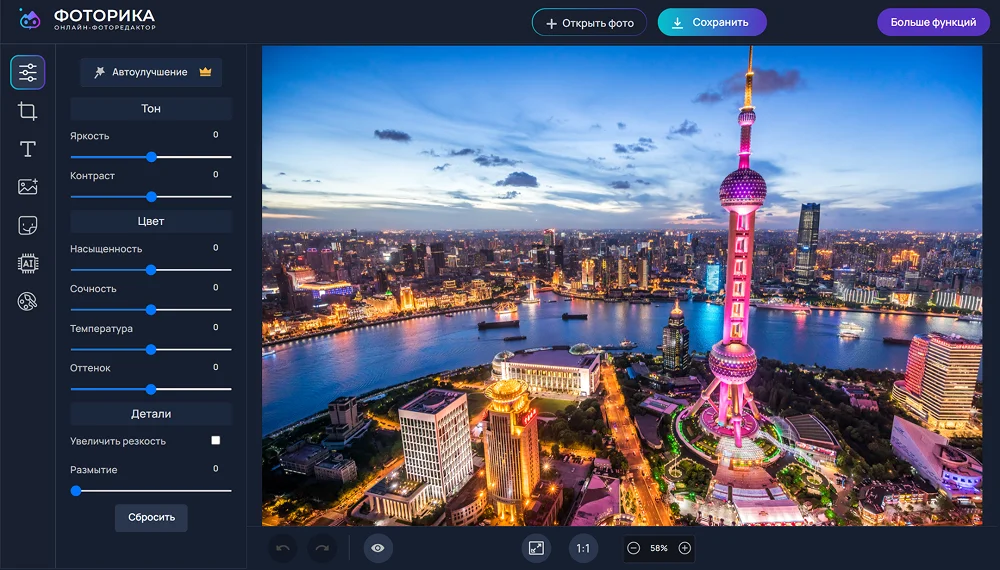
Task: Open the add image overlay tool
Action: 27,187
